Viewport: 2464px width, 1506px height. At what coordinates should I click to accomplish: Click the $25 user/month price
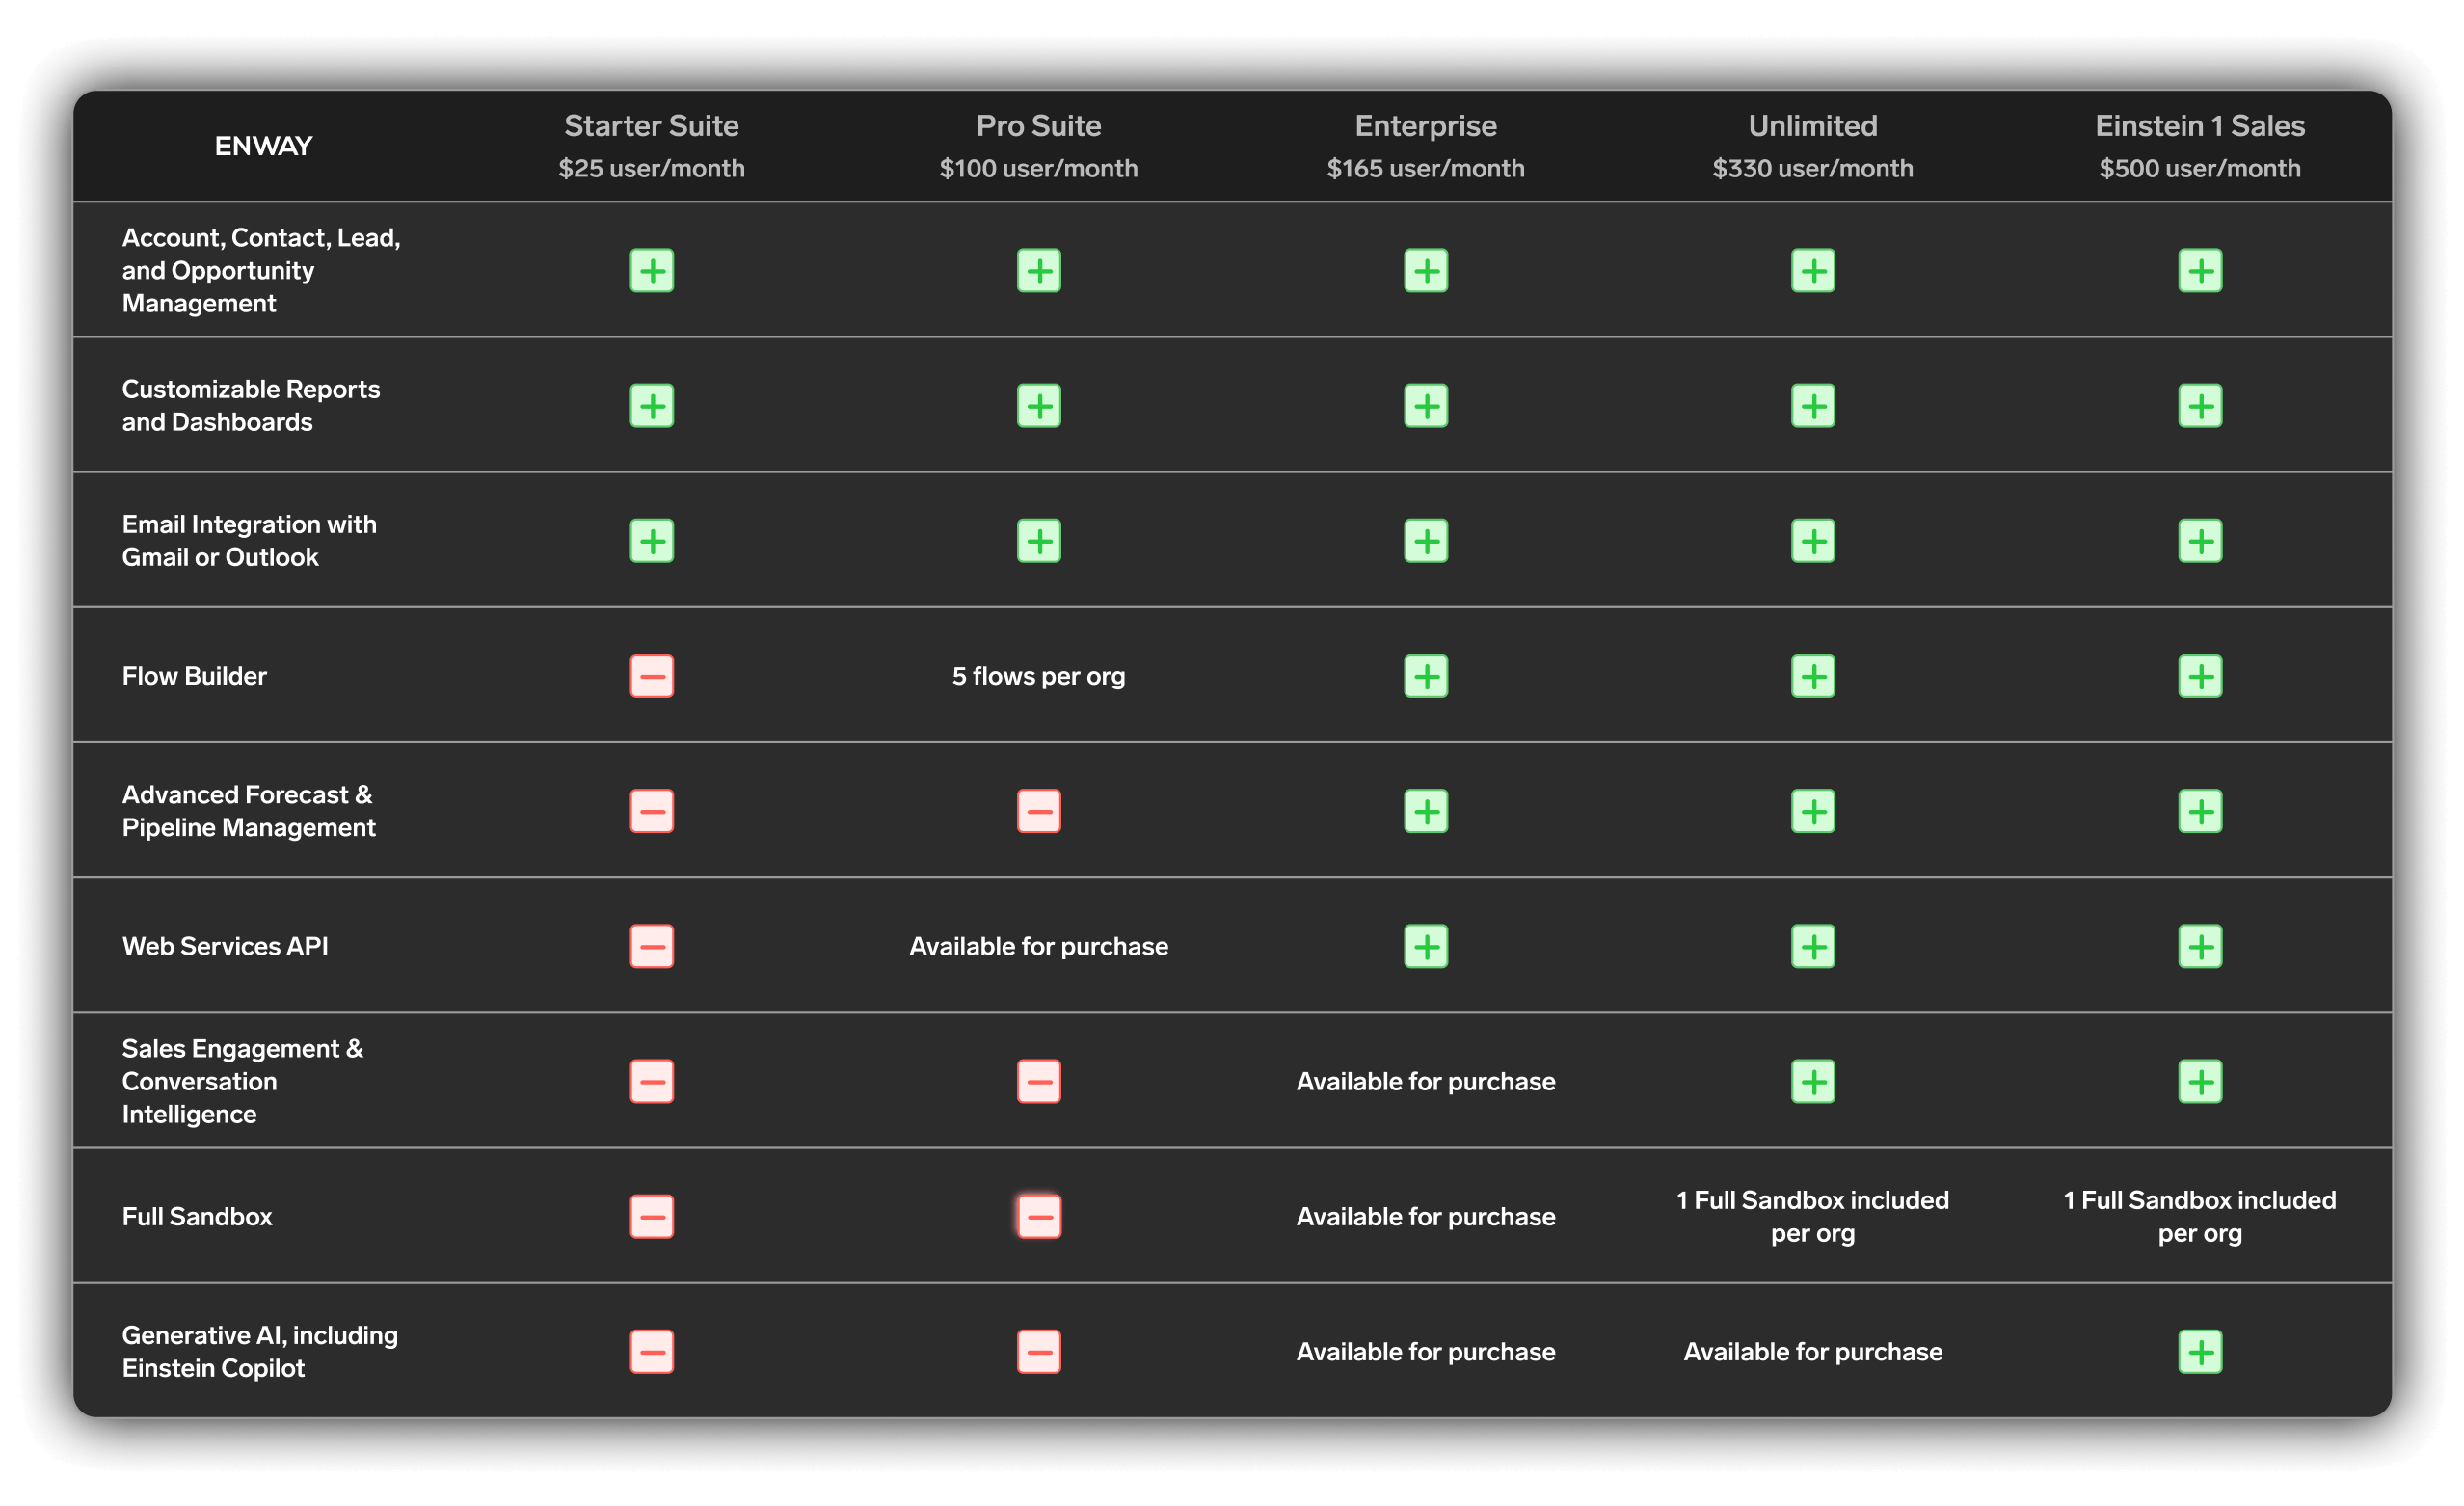click(x=652, y=168)
